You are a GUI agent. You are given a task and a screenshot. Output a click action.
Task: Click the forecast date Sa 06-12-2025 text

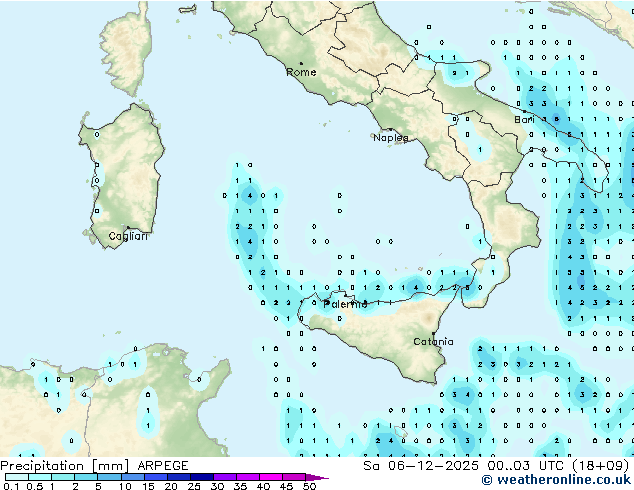[x=421, y=466]
